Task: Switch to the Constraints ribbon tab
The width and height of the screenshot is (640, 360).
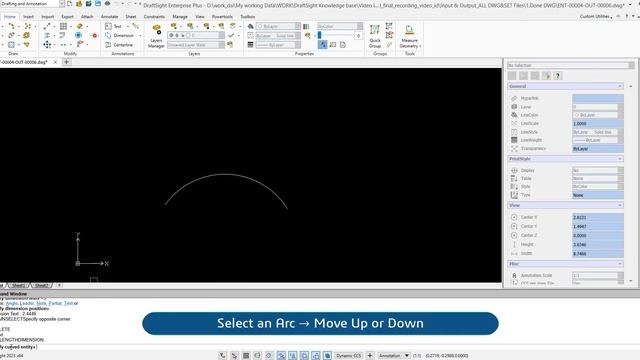Action: [154, 17]
